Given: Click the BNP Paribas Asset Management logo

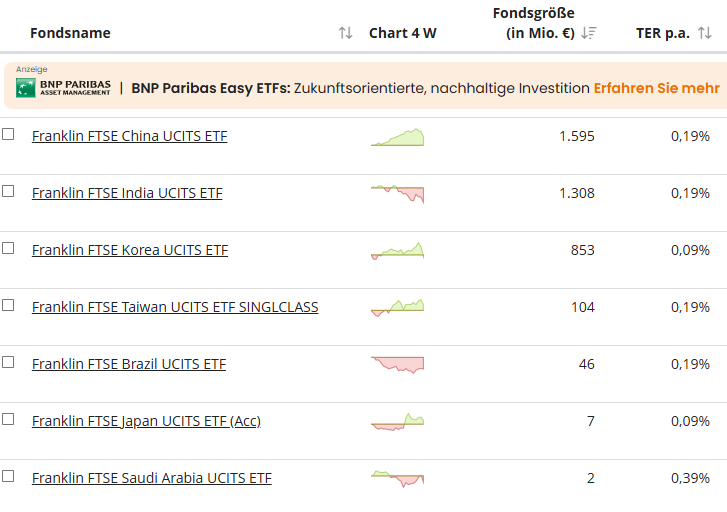Looking at the screenshot, I should pyautogui.click(x=62, y=88).
